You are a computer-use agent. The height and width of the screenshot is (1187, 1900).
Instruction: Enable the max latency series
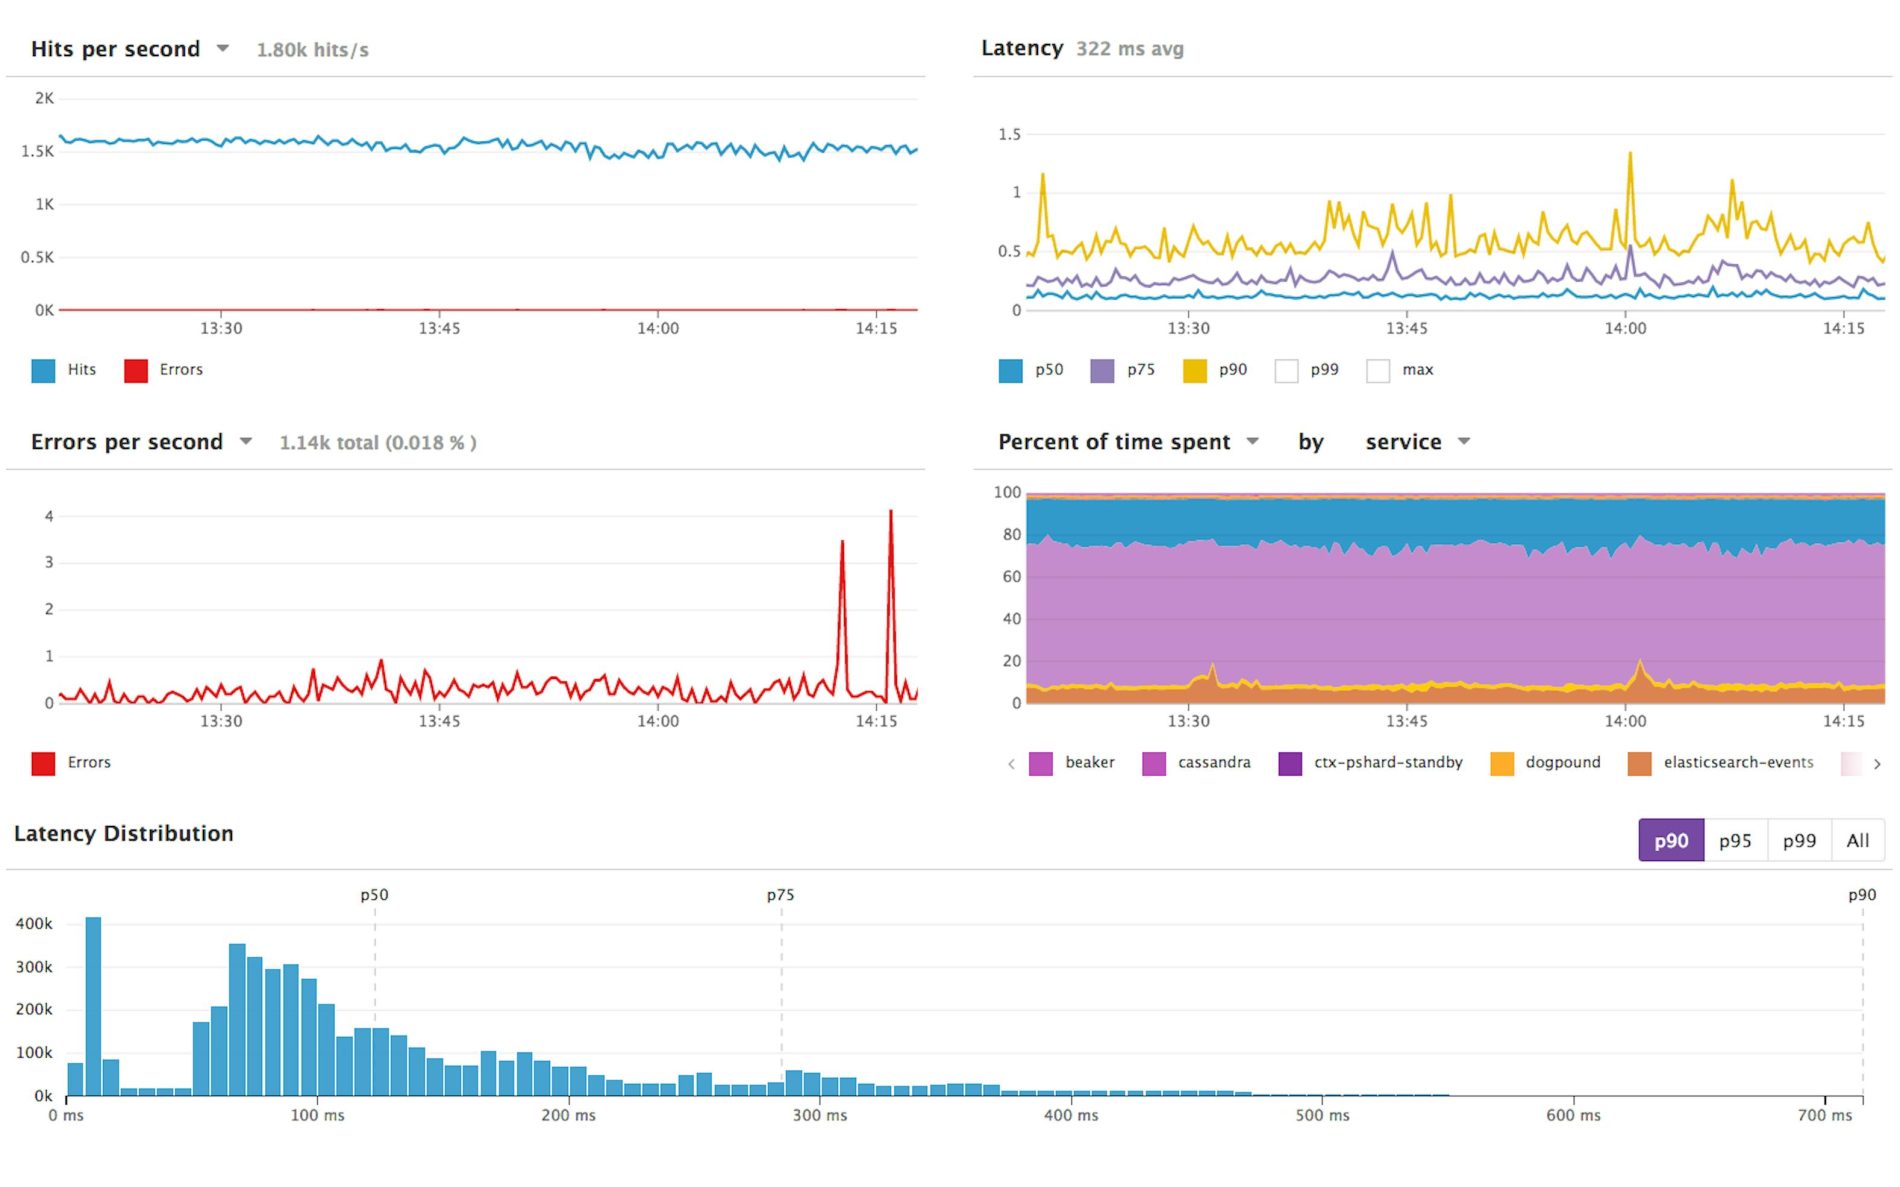(1379, 369)
